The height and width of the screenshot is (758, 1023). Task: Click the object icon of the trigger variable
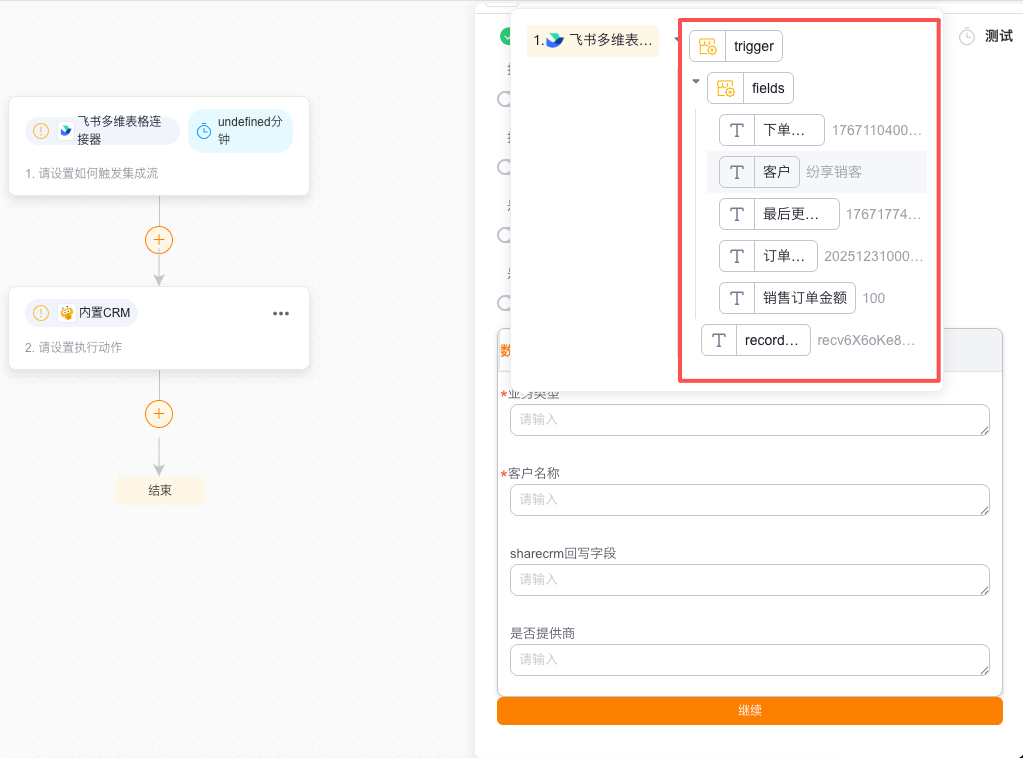(708, 46)
